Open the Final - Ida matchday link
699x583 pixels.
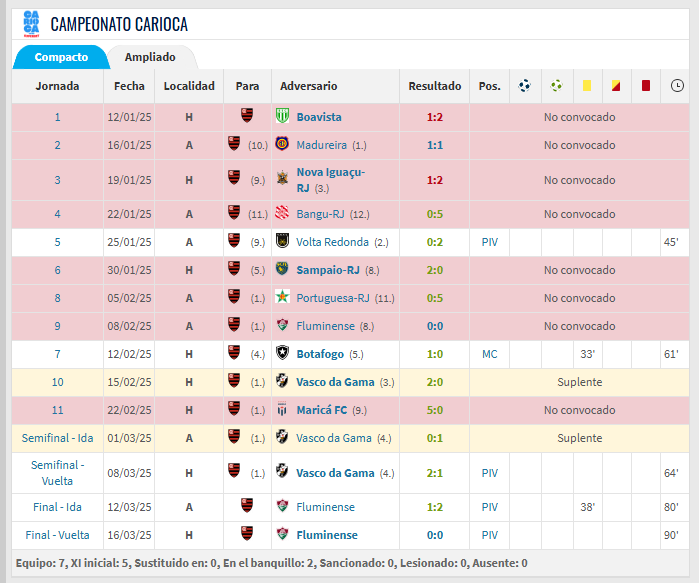pyautogui.click(x=58, y=507)
